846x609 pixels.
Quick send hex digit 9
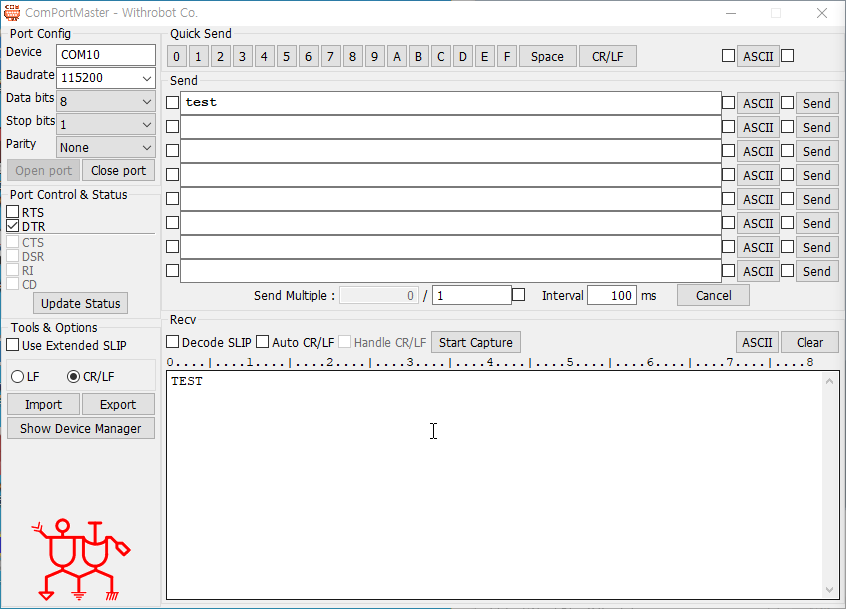374,57
